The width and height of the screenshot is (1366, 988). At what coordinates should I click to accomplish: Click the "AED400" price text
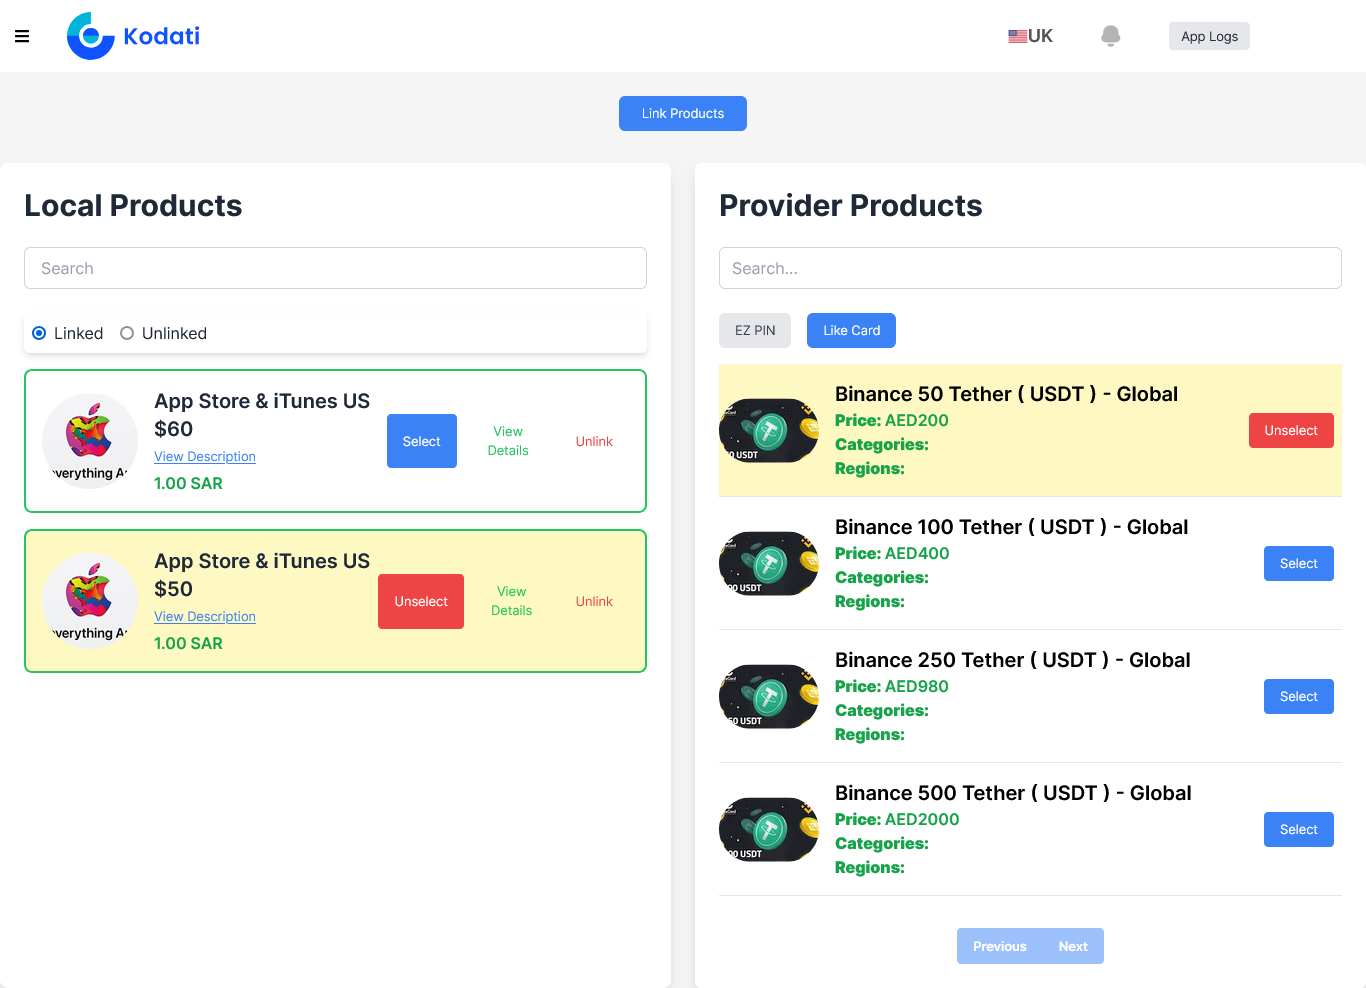coord(917,553)
